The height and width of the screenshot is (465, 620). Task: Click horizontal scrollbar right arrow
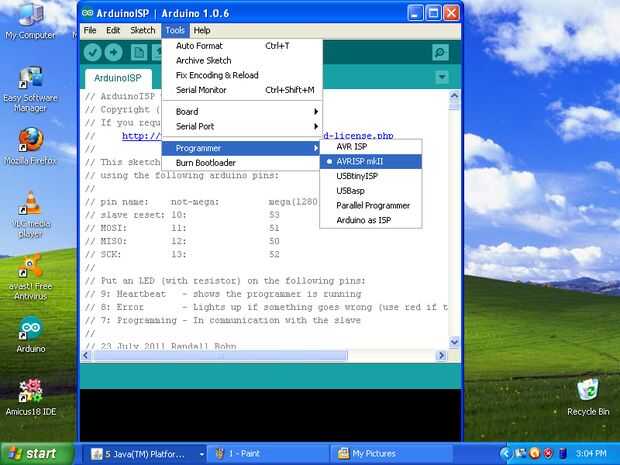click(x=441, y=355)
